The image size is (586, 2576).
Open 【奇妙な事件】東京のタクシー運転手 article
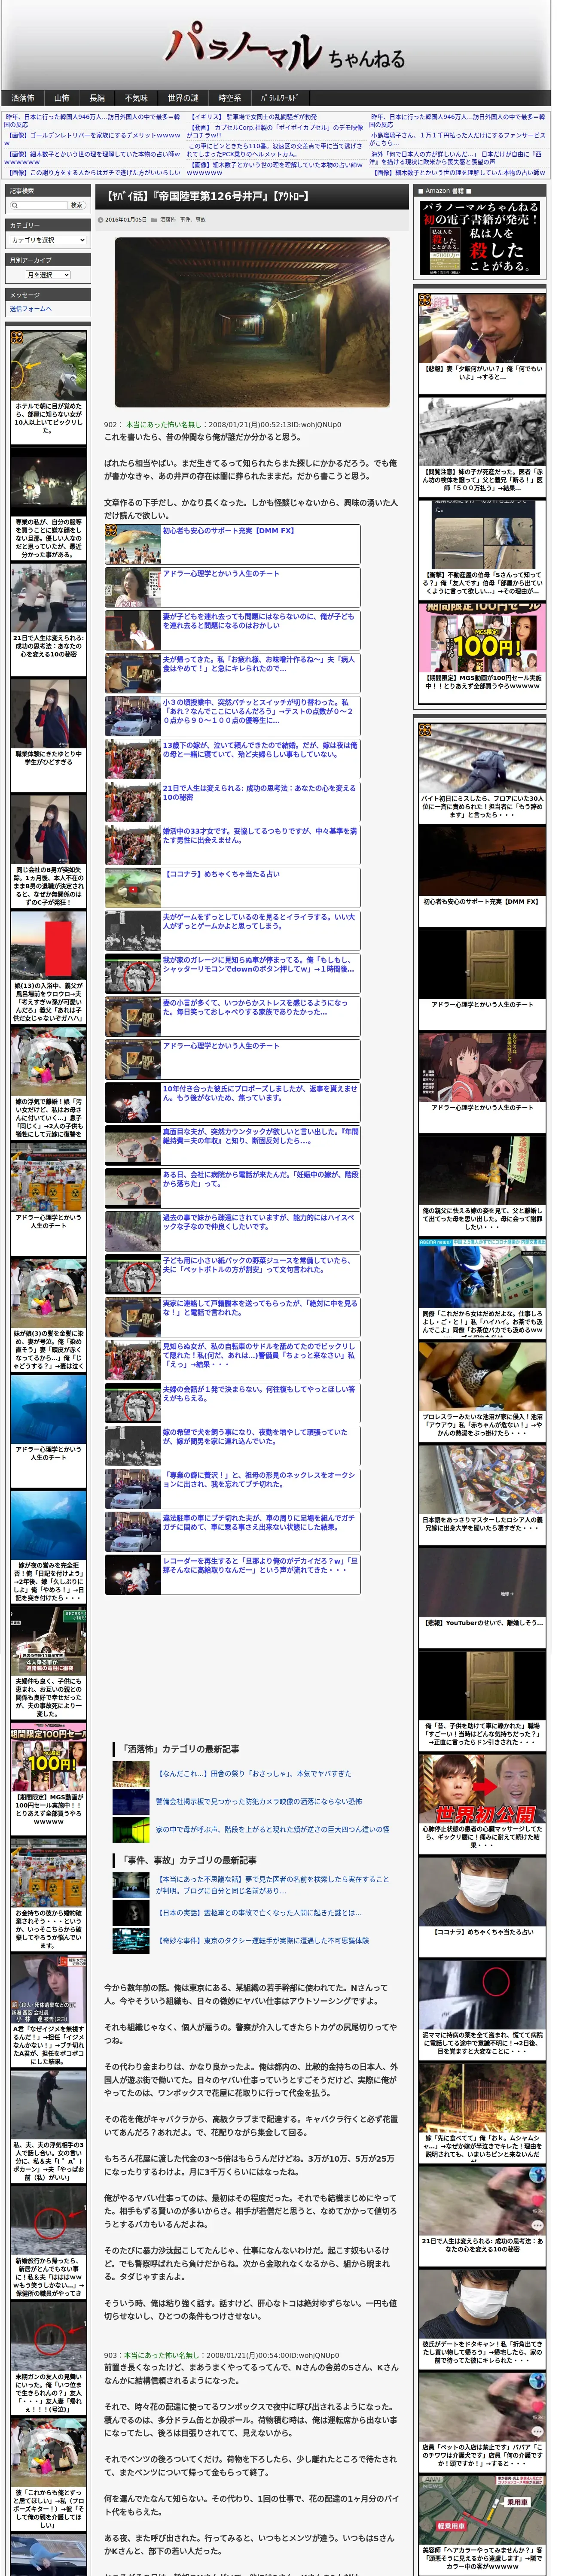(x=264, y=1941)
